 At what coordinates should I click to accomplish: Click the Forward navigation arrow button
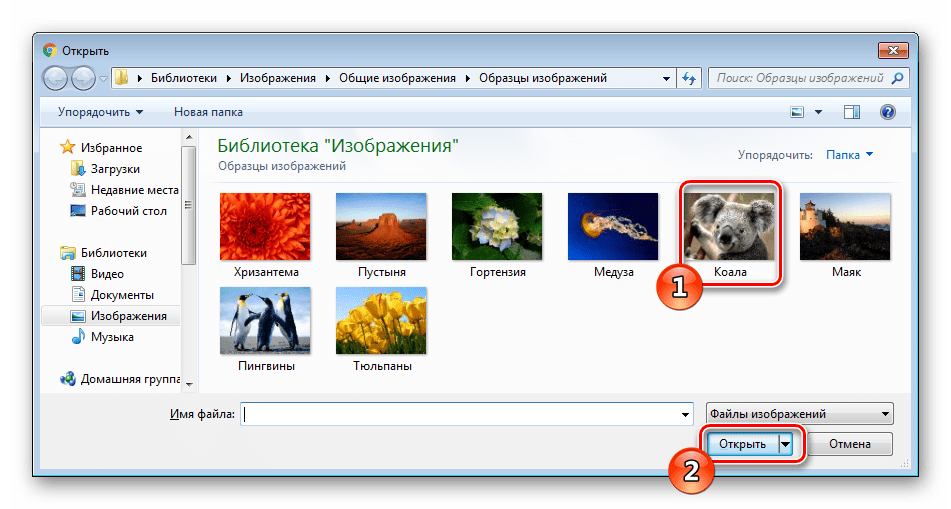click(x=83, y=78)
